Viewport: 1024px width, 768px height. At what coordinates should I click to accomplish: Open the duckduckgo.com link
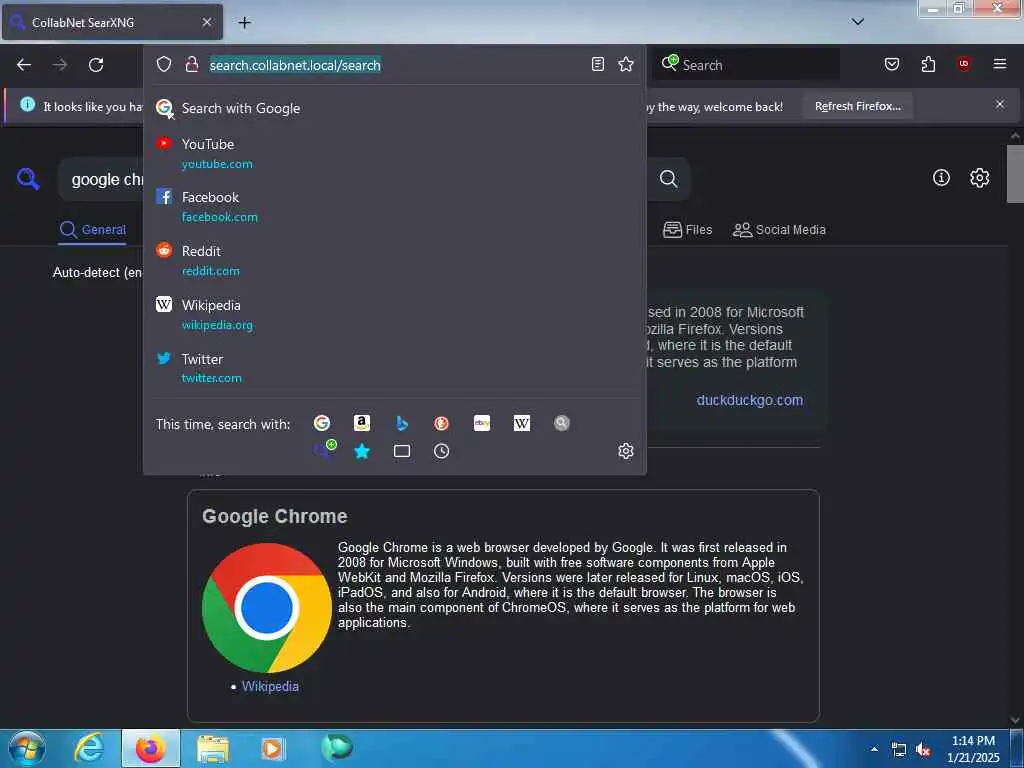(x=750, y=400)
